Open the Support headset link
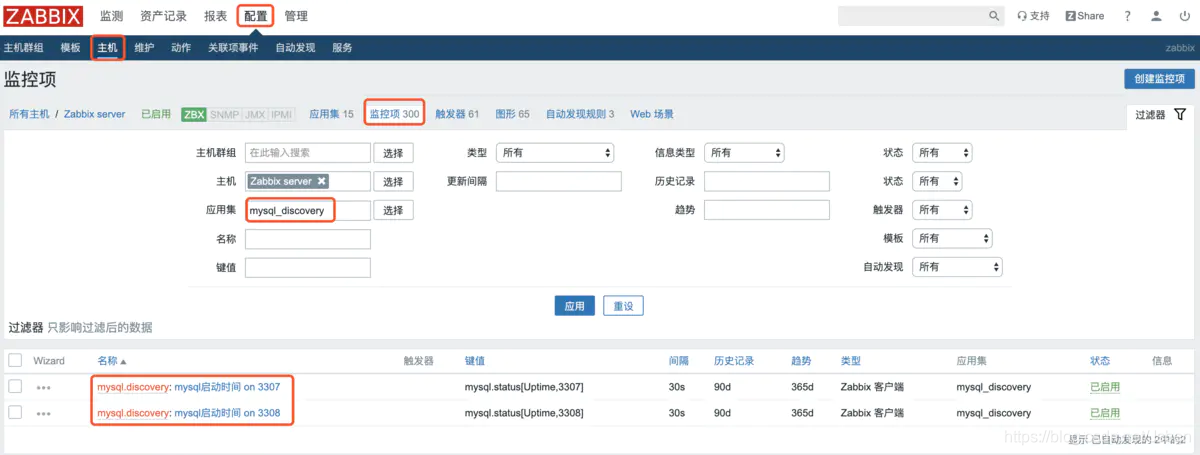The height and width of the screenshot is (455, 1200). (x=1033, y=16)
